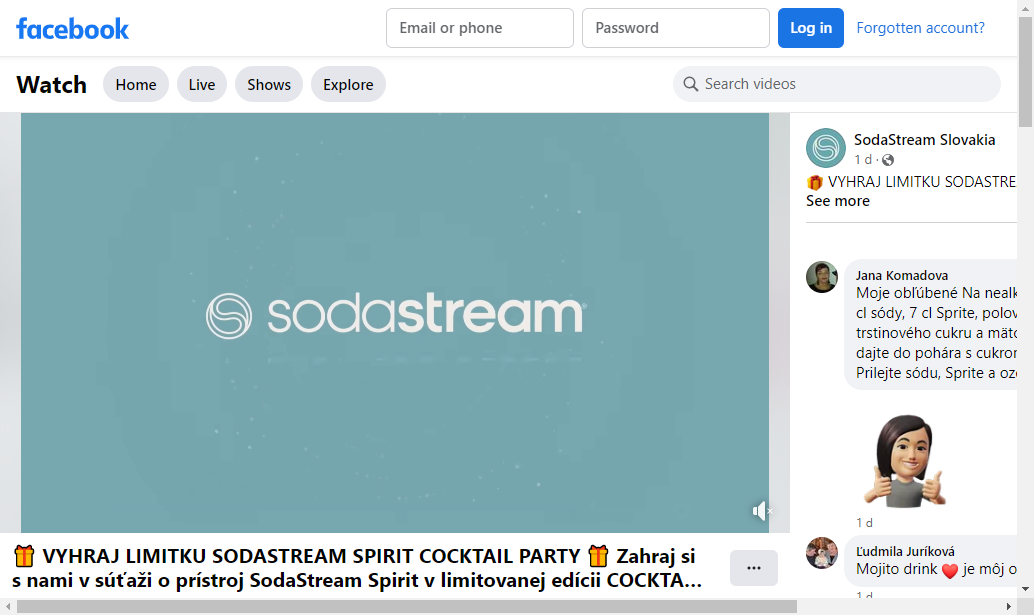Click the vertical scrollbar thumb

1025,73
